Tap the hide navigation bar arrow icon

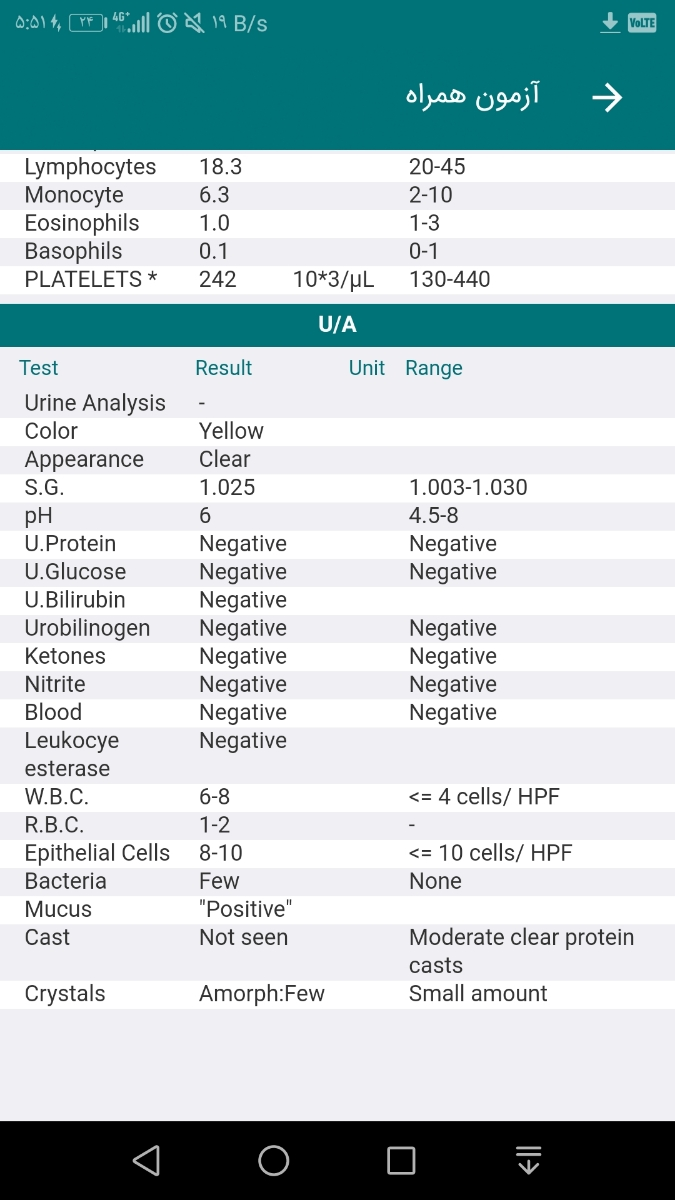(x=528, y=1160)
